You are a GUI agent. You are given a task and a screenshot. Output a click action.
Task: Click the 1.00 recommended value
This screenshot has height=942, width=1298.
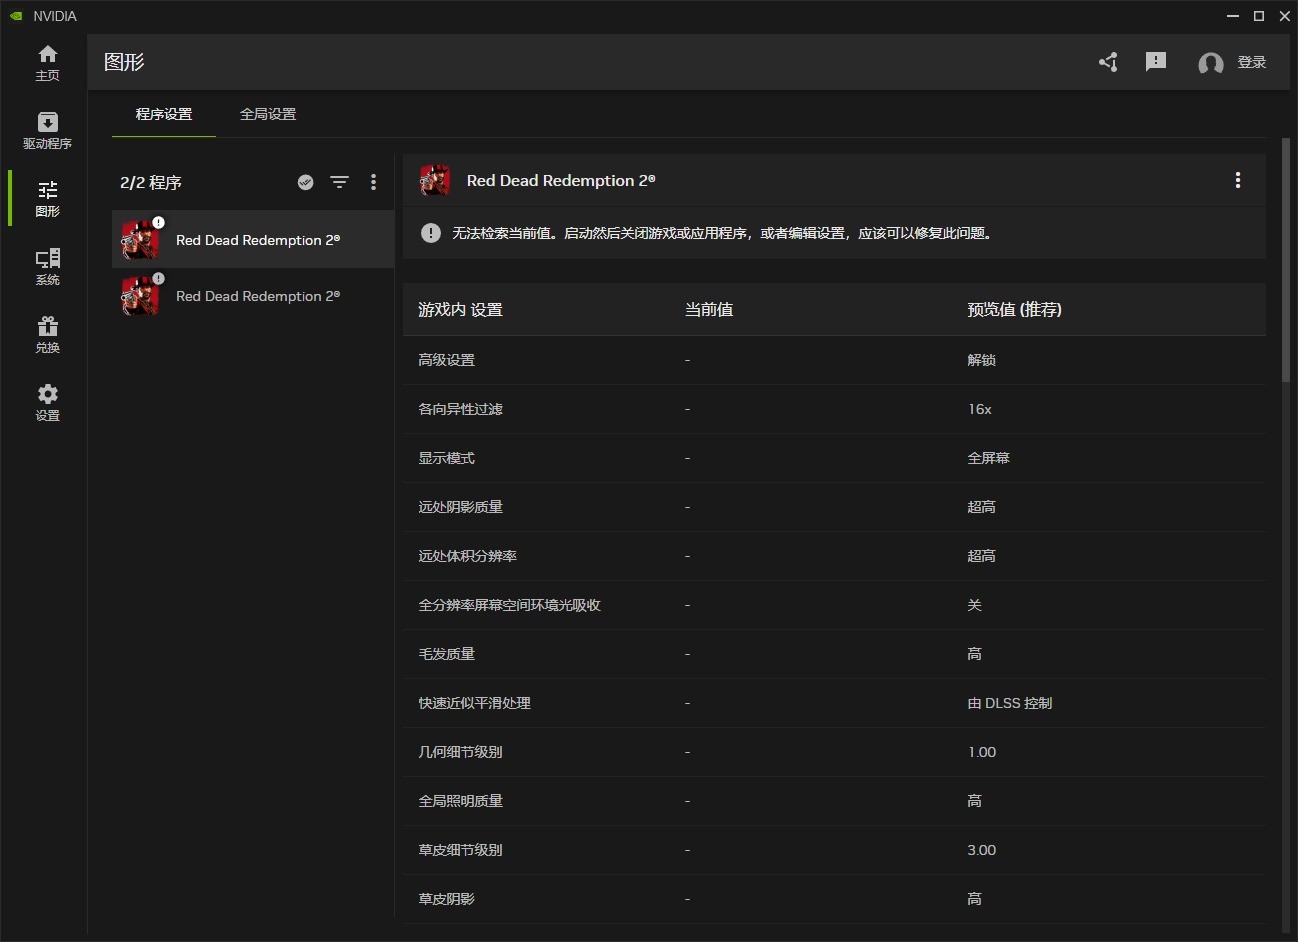(x=982, y=752)
